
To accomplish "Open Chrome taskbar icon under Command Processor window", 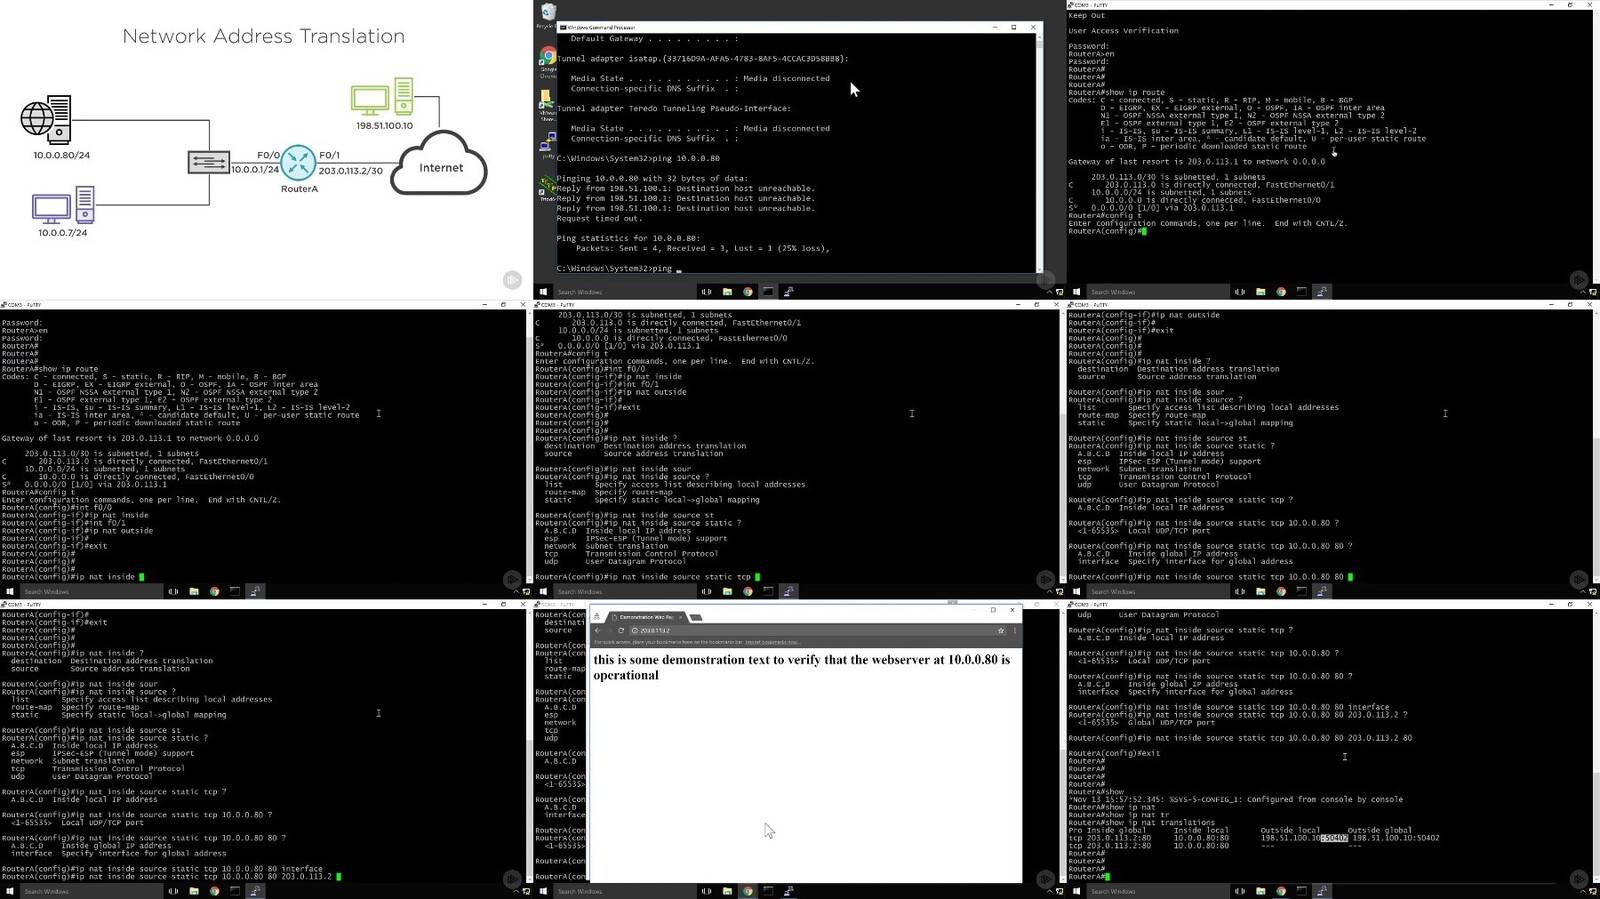I will [747, 292].
